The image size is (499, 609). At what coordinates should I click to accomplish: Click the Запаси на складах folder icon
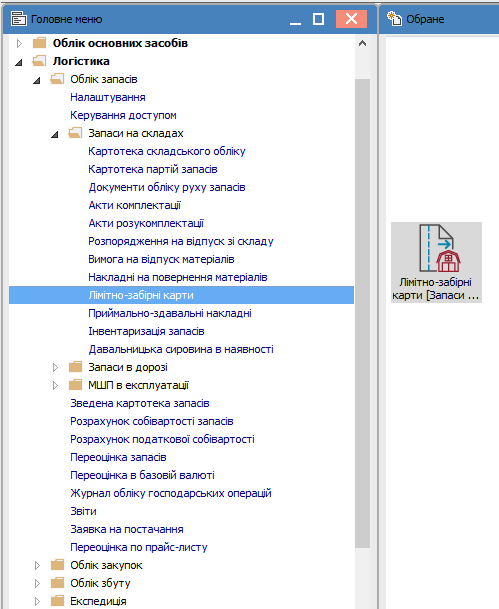pos(75,133)
